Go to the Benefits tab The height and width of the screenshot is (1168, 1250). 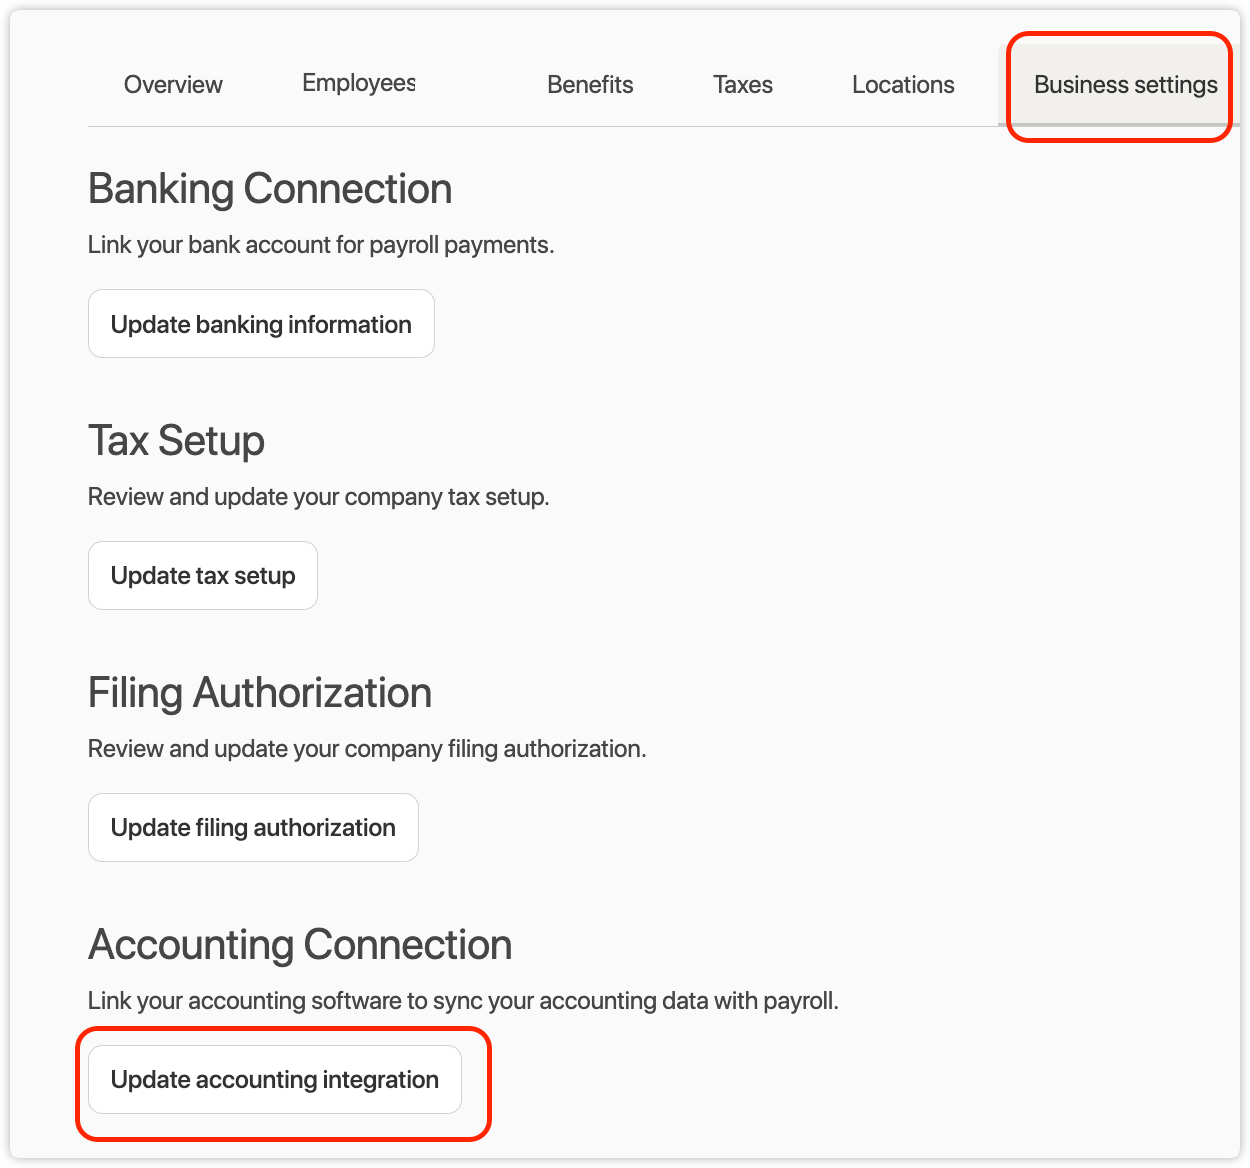pyautogui.click(x=590, y=85)
